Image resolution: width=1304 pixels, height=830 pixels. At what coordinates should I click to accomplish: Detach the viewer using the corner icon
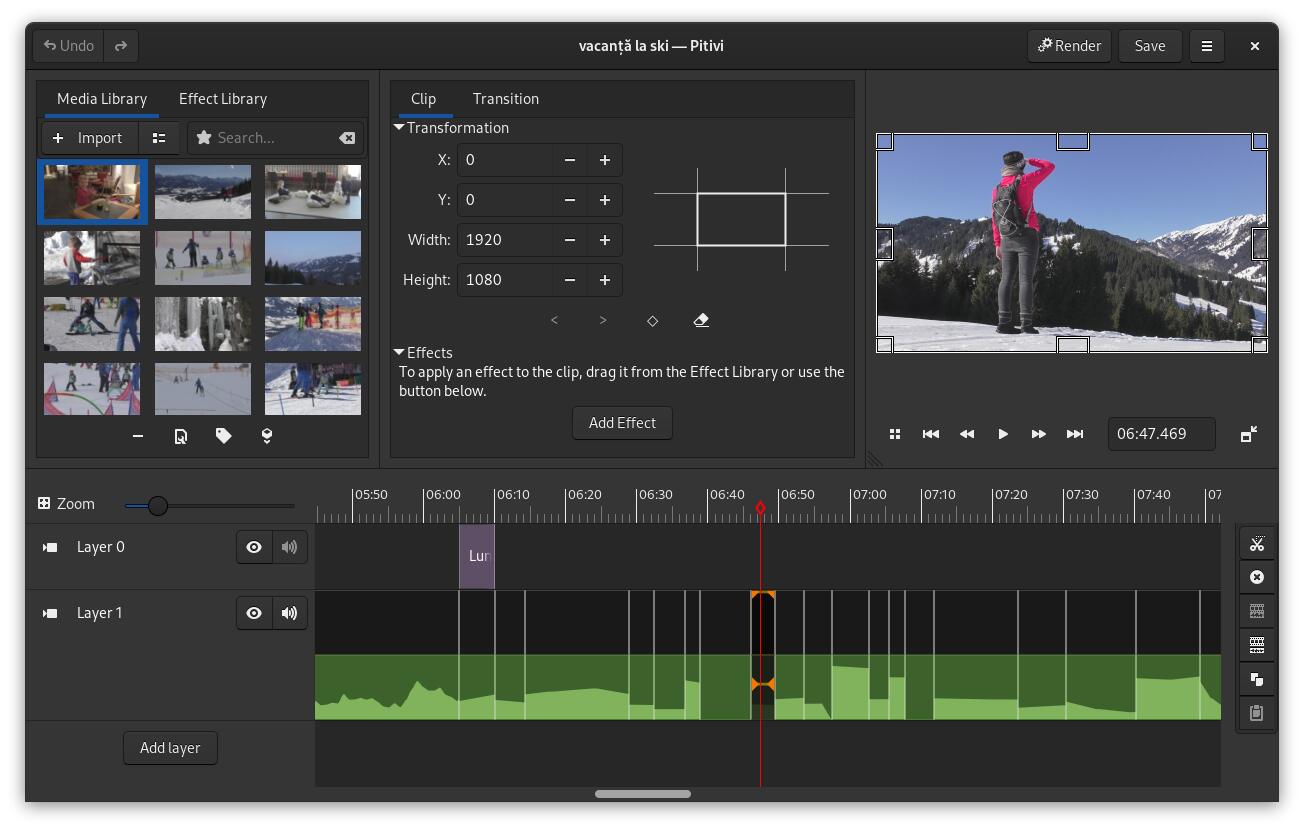tap(1248, 434)
